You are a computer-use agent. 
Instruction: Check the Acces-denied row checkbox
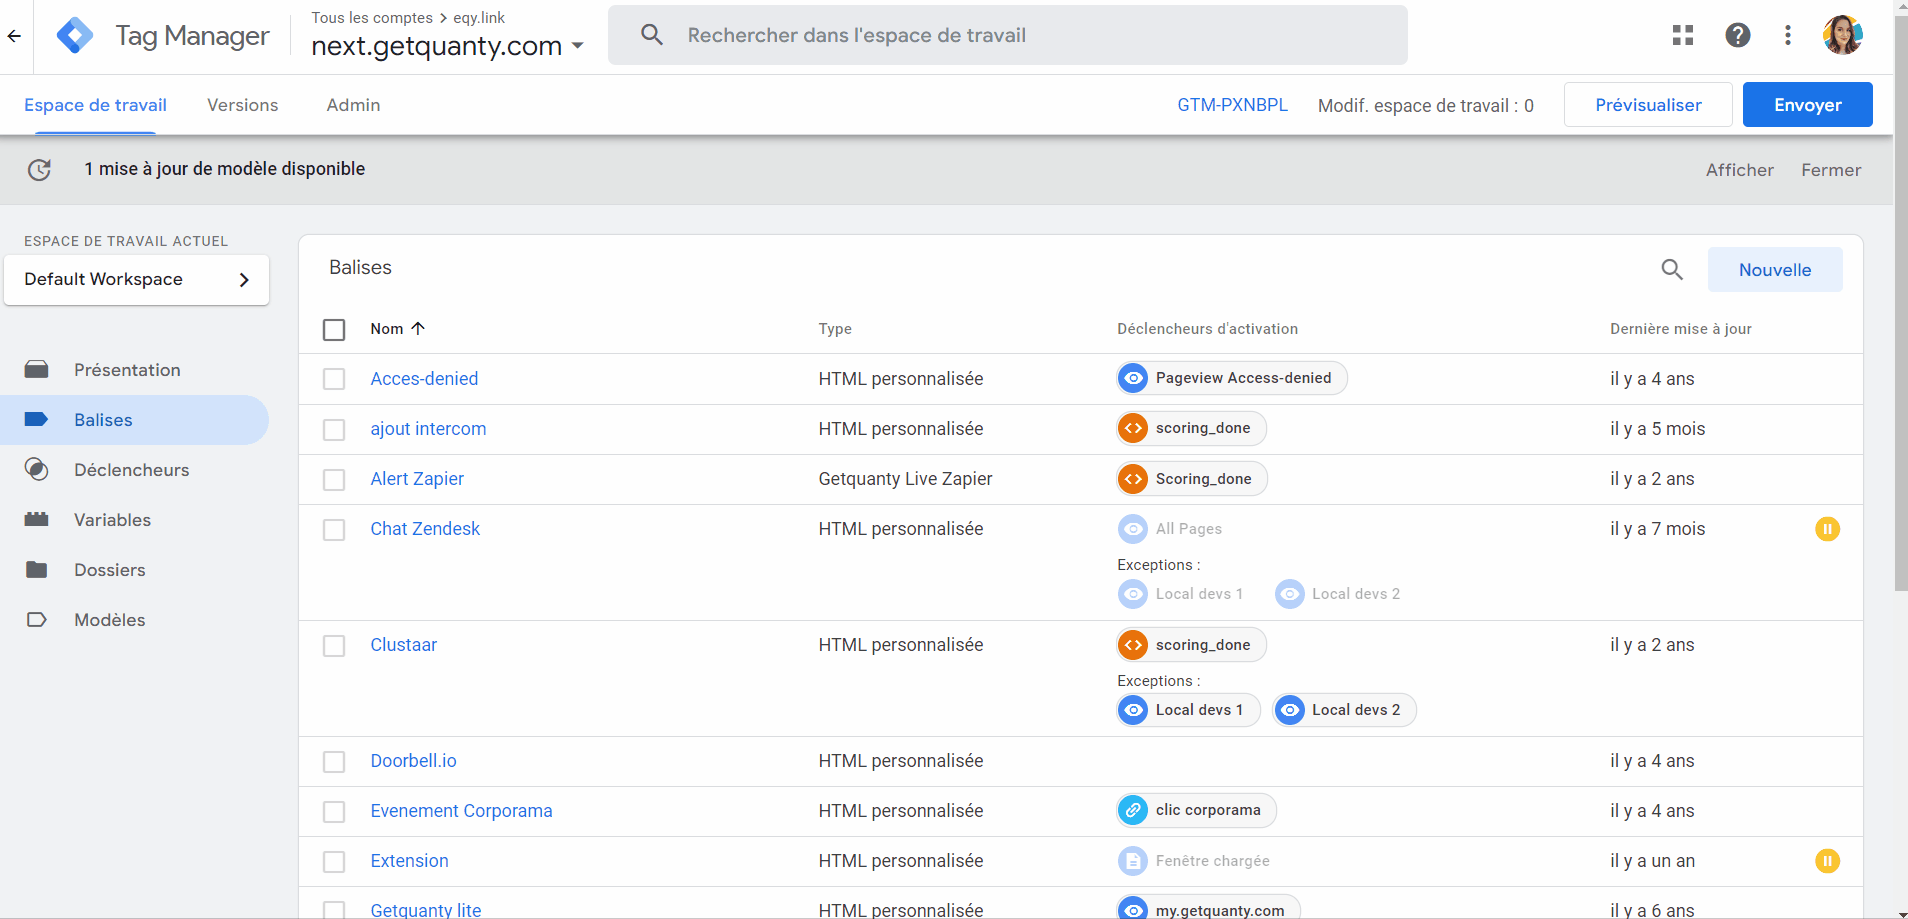pyautogui.click(x=334, y=379)
